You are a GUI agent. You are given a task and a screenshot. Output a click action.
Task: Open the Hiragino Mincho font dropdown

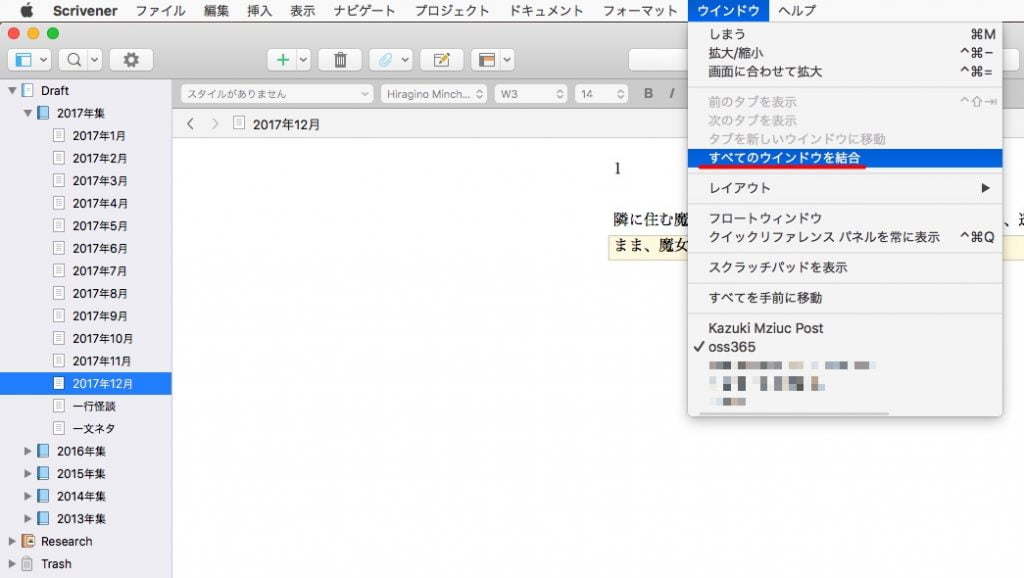[x=434, y=93]
